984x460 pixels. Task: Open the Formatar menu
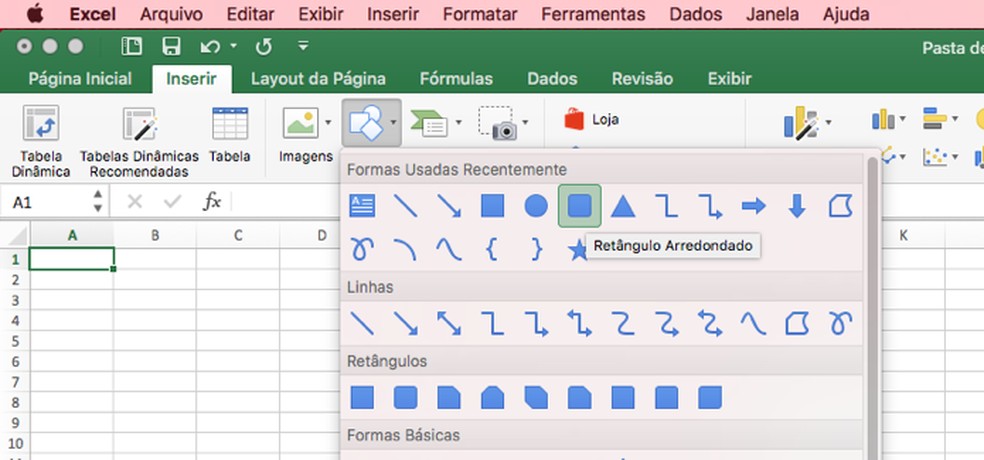[x=480, y=14]
